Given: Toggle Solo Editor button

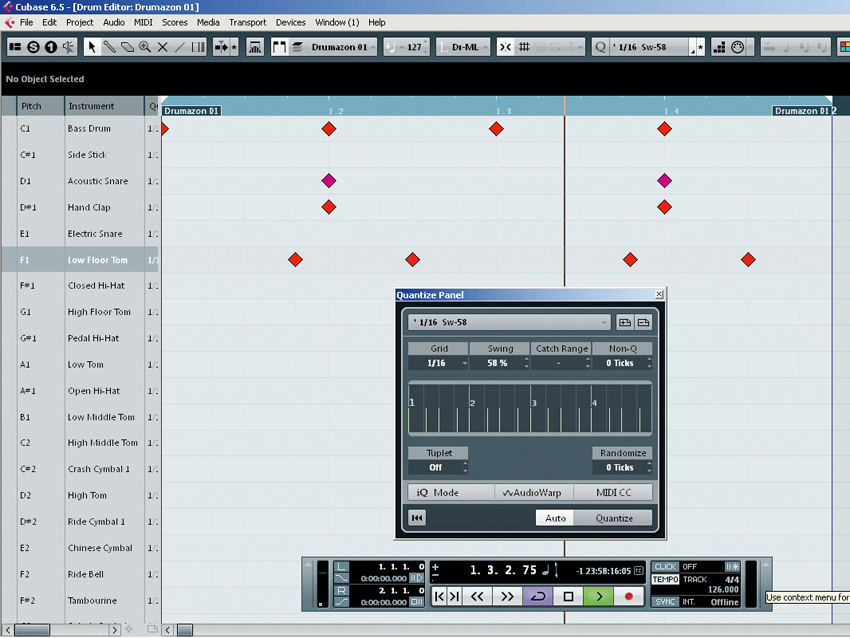Looking at the screenshot, I should tap(33, 47).
